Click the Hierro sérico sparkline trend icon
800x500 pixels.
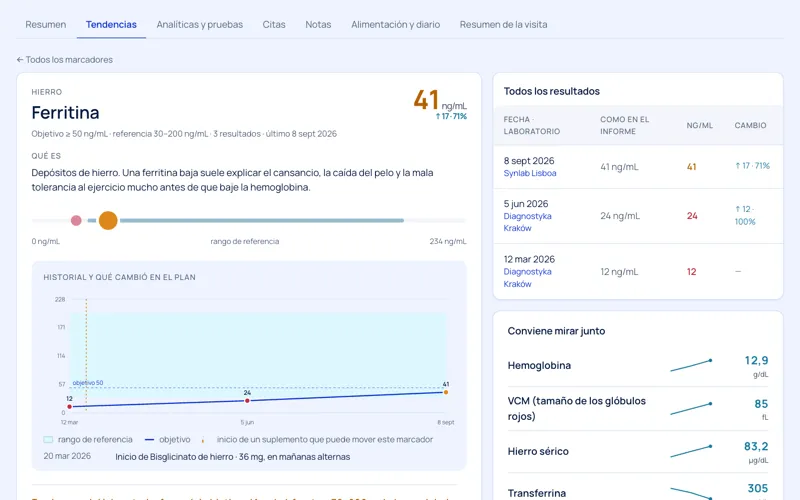tap(691, 451)
